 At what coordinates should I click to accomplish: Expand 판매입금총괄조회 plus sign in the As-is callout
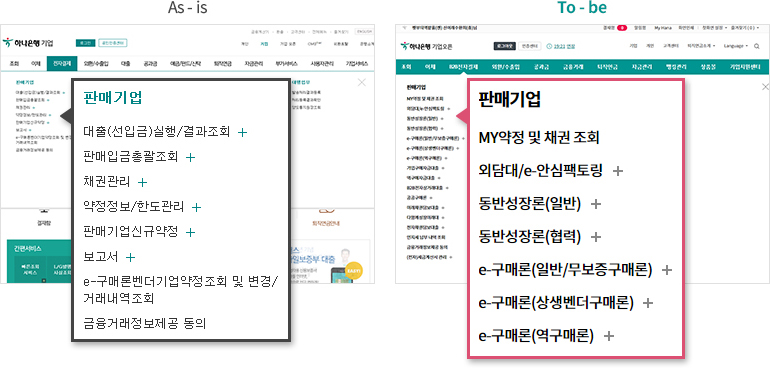click(191, 157)
